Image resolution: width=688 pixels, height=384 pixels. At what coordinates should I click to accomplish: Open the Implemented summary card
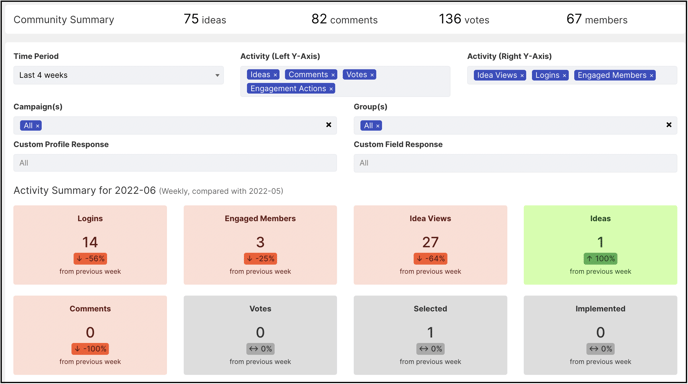[600, 335]
